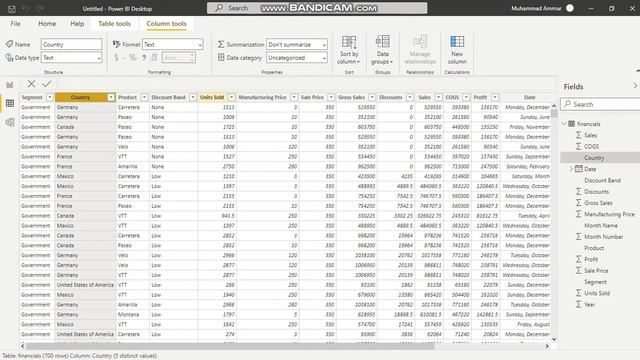Select the Data view icon
The width and height of the screenshot is (640, 360).
click(10, 103)
